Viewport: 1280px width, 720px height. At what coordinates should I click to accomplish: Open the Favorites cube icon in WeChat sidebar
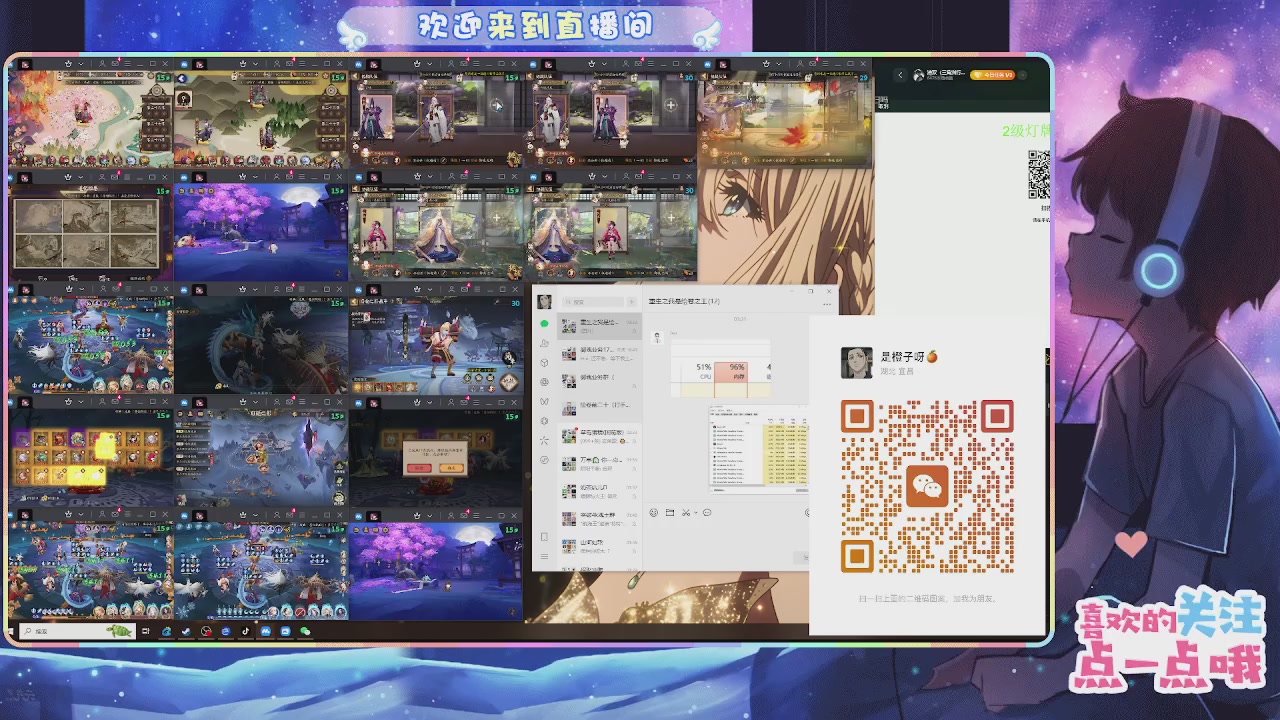(x=545, y=362)
